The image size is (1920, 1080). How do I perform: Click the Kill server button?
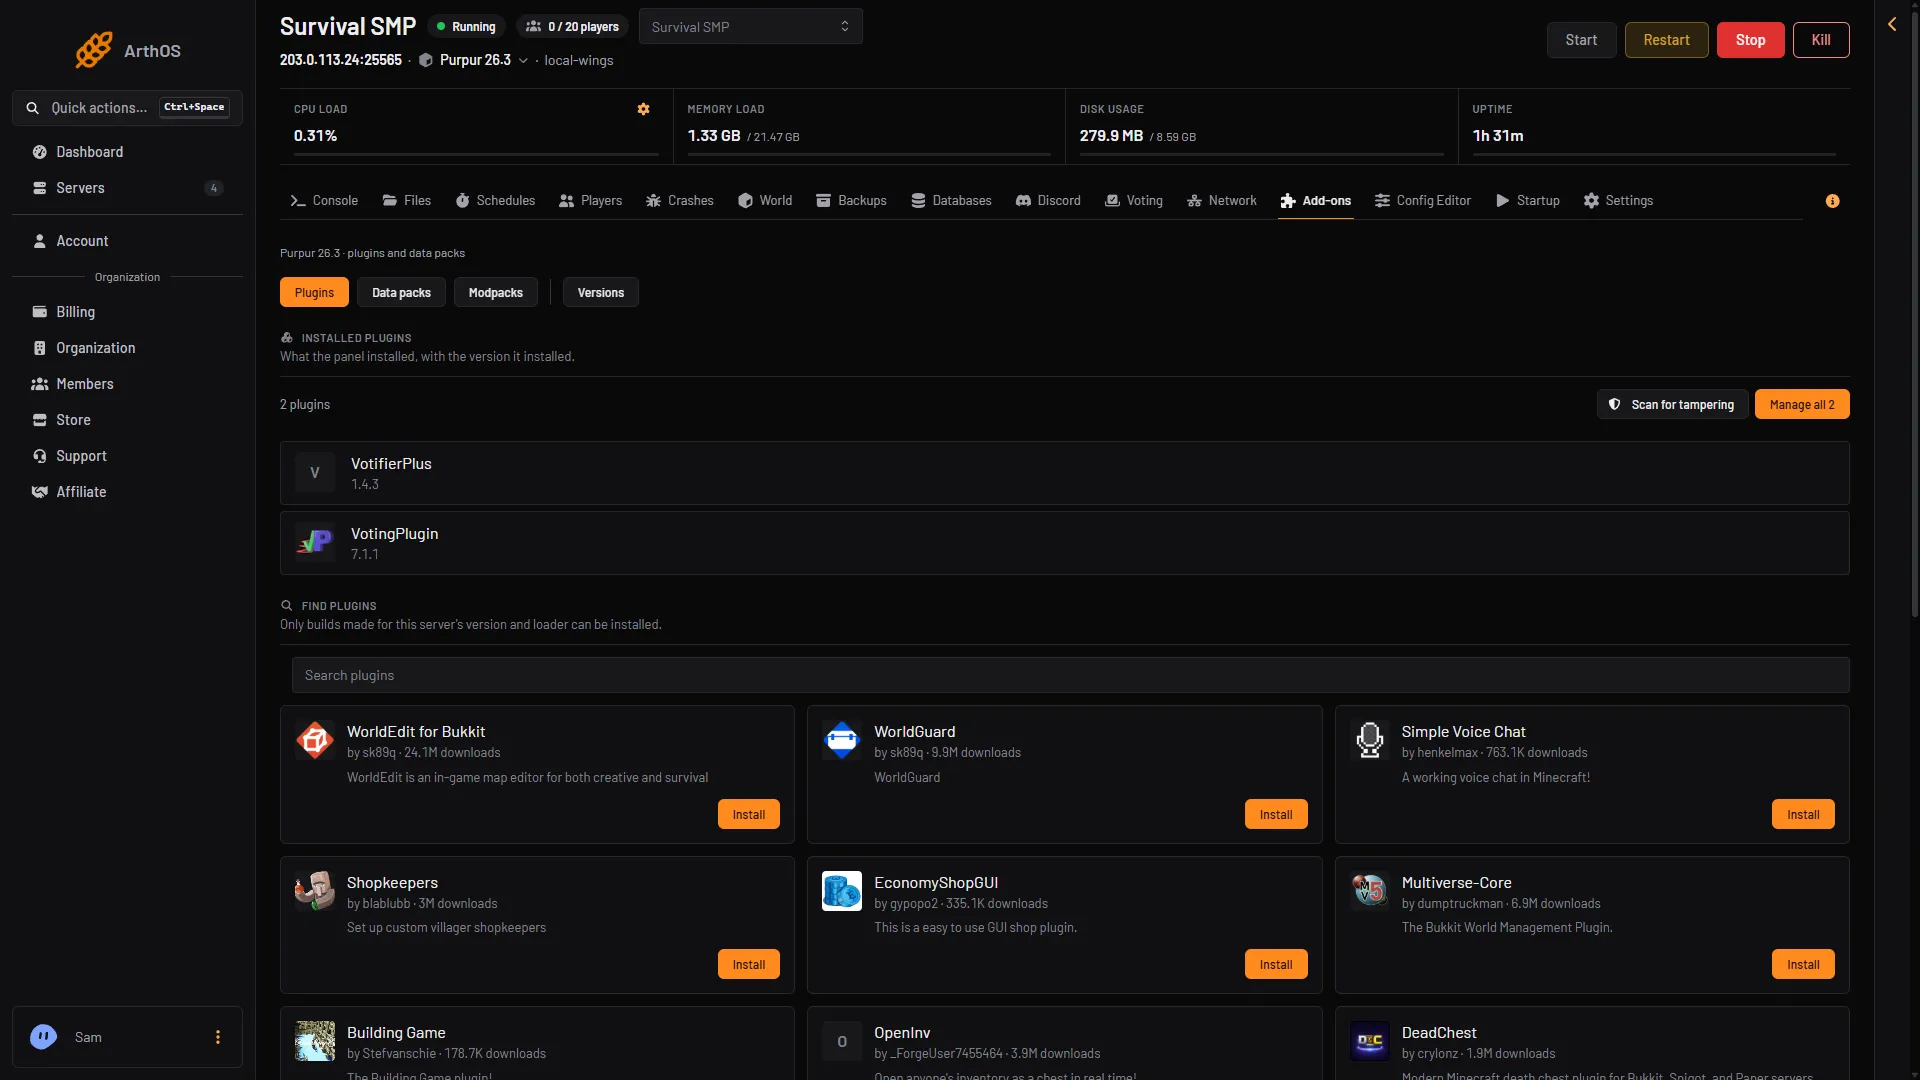coord(1821,40)
